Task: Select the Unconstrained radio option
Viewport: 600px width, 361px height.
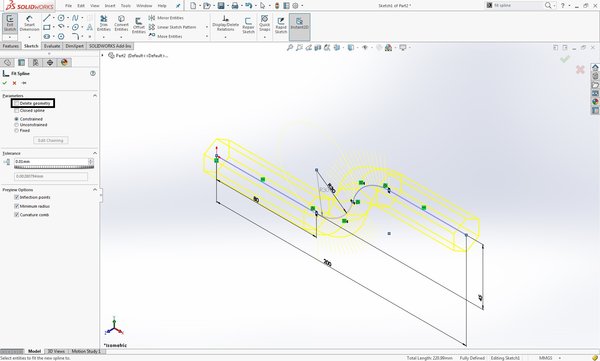Action: click(16, 125)
